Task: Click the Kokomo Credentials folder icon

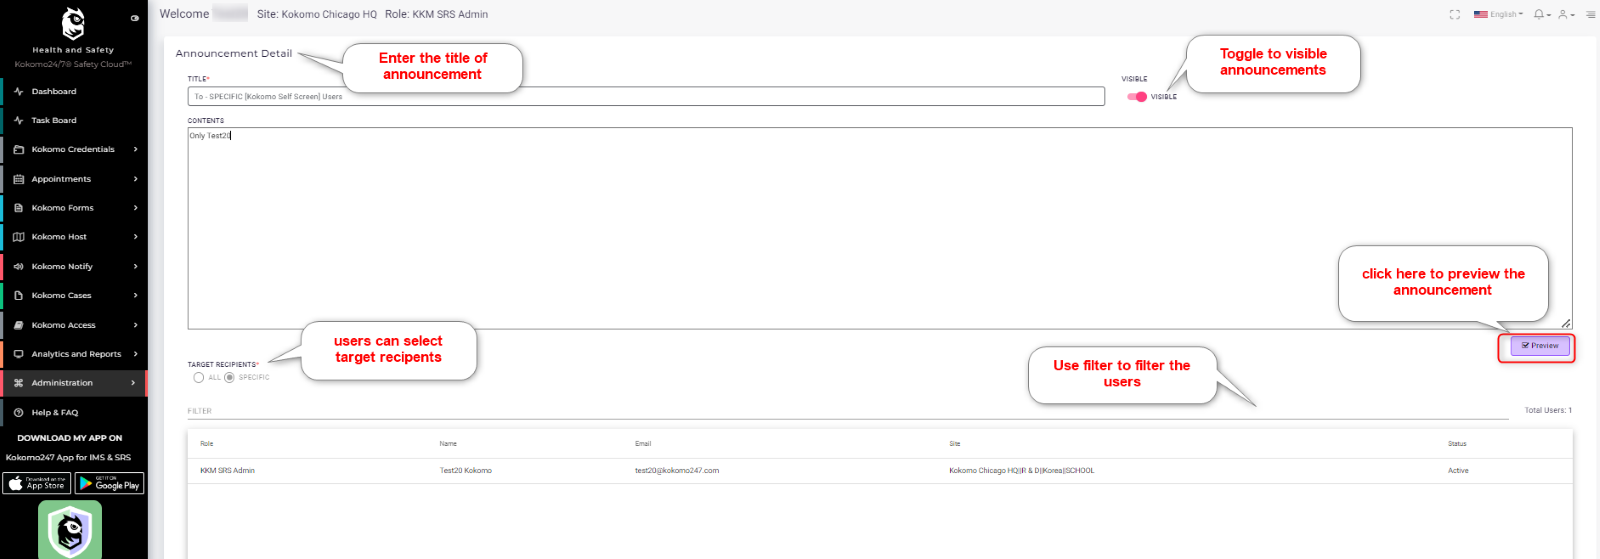Action: tap(18, 150)
